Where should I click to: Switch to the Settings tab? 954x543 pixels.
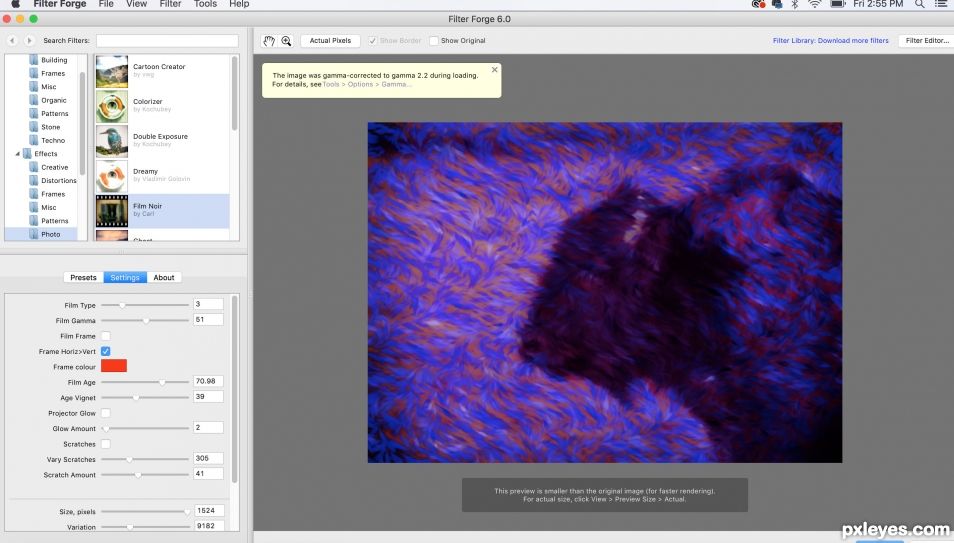[x=125, y=278]
